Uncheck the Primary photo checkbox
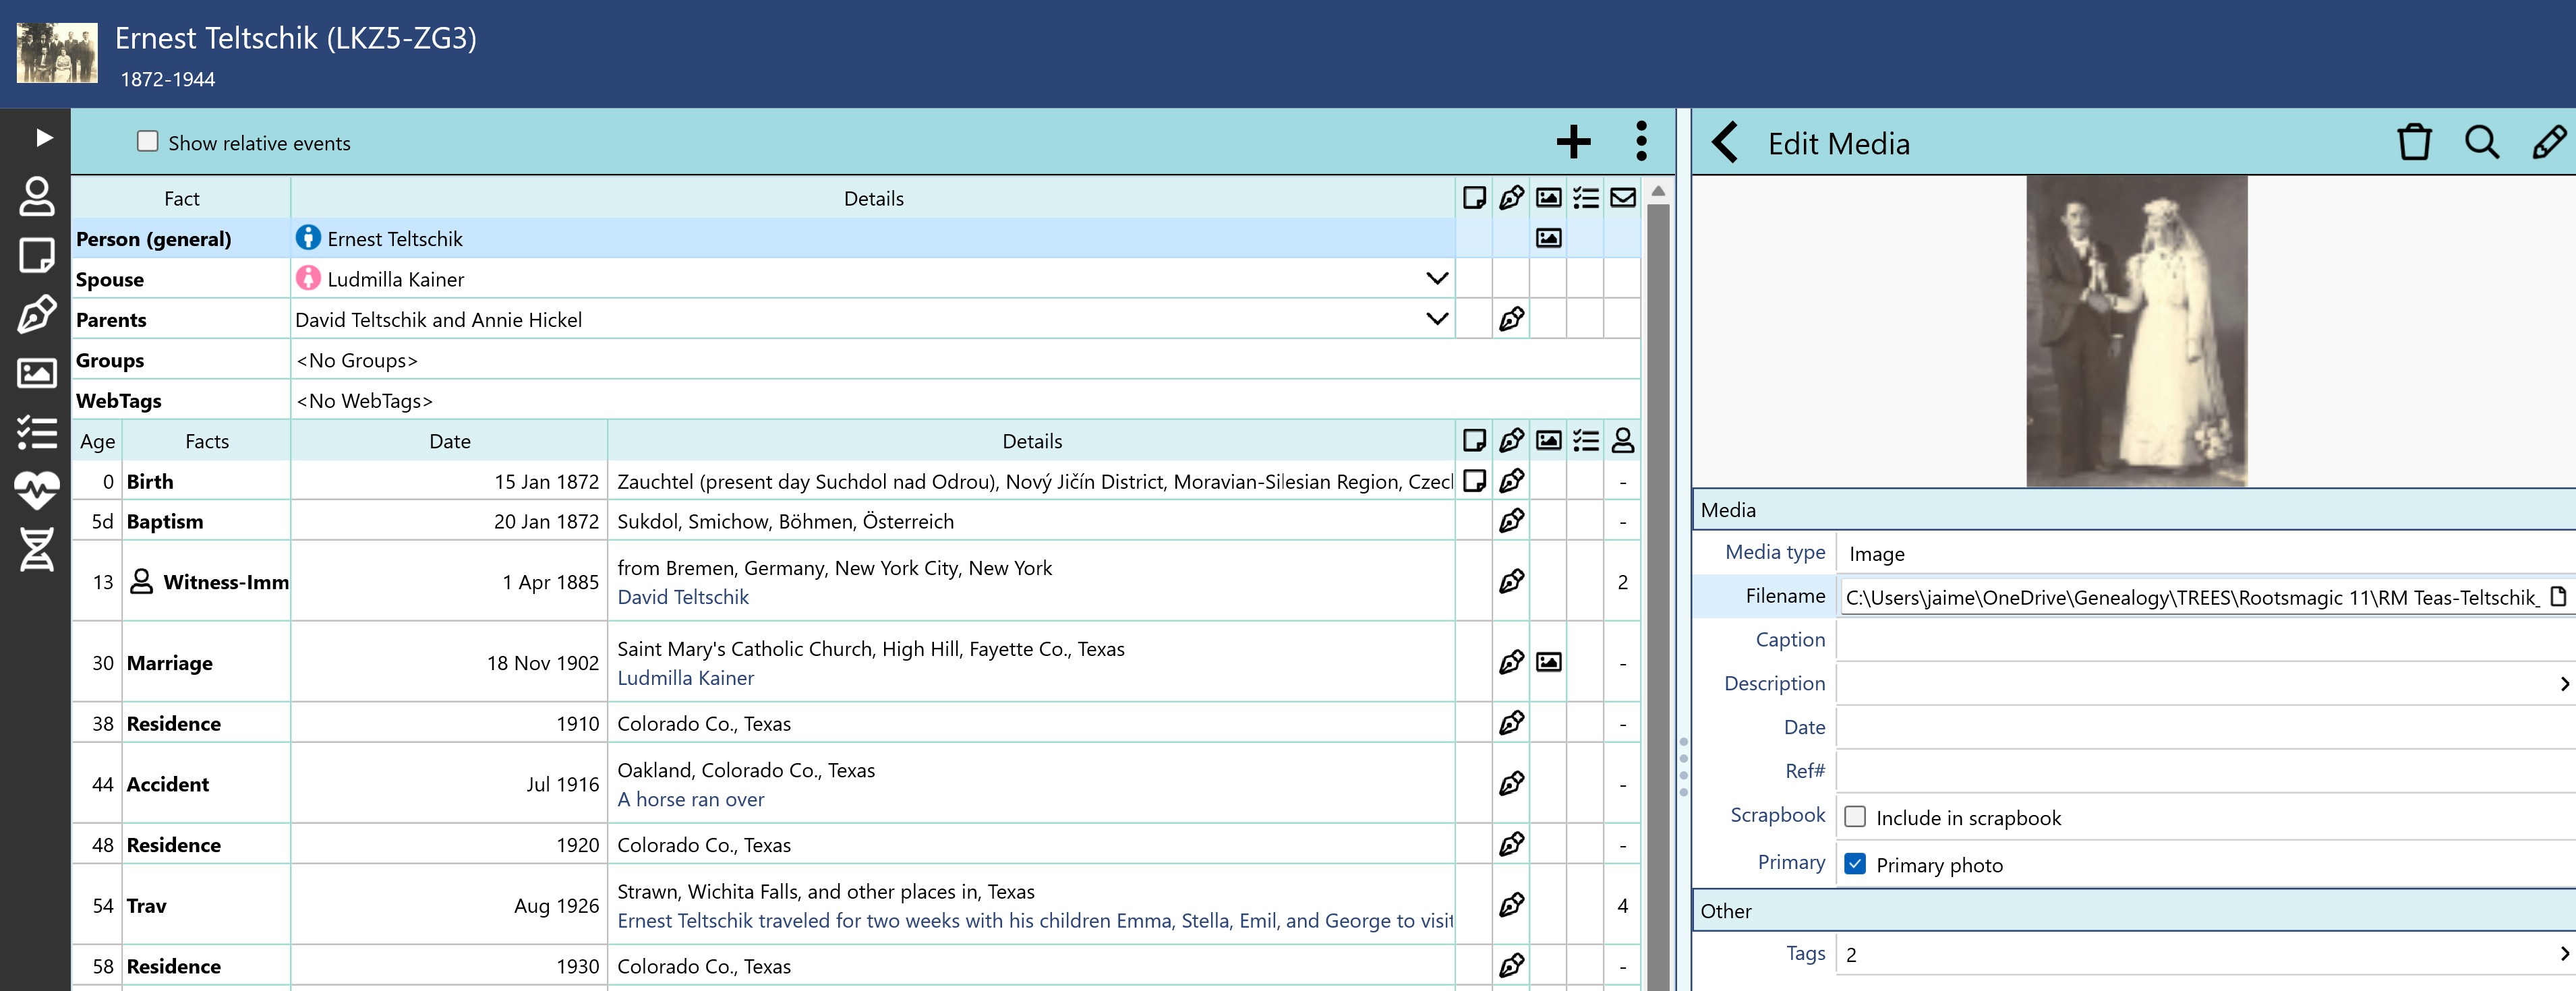This screenshot has height=991, width=2576. (x=1855, y=864)
